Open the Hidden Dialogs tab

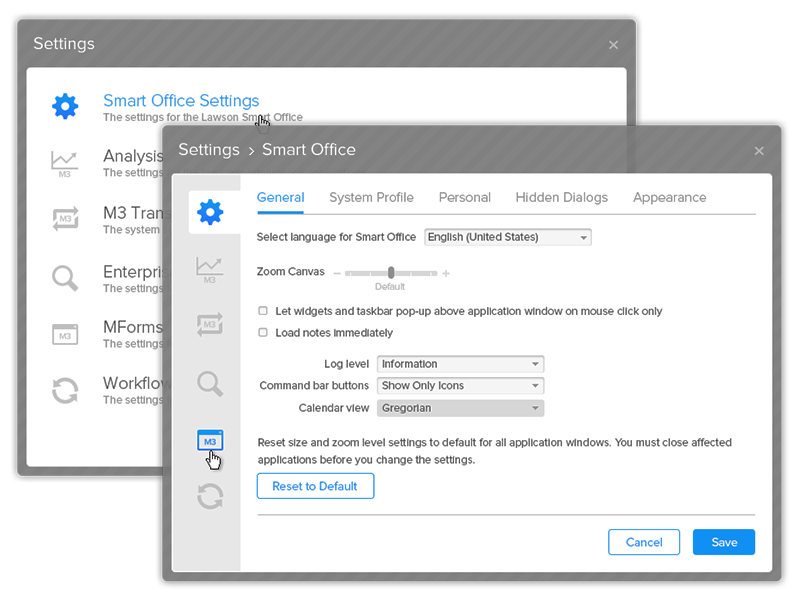point(562,197)
